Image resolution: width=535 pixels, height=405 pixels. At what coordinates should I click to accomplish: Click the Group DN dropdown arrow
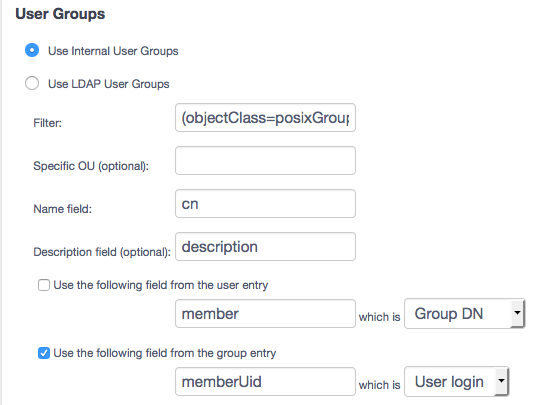[518, 313]
